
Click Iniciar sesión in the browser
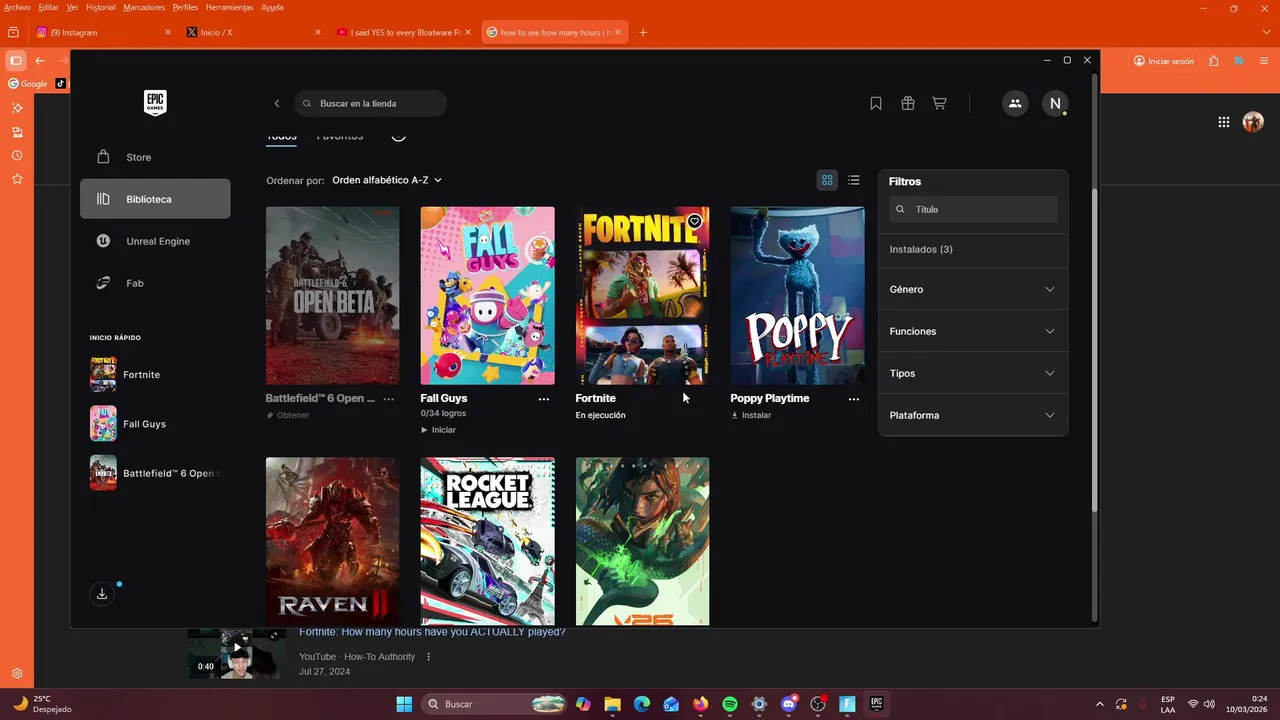click(x=1164, y=61)
